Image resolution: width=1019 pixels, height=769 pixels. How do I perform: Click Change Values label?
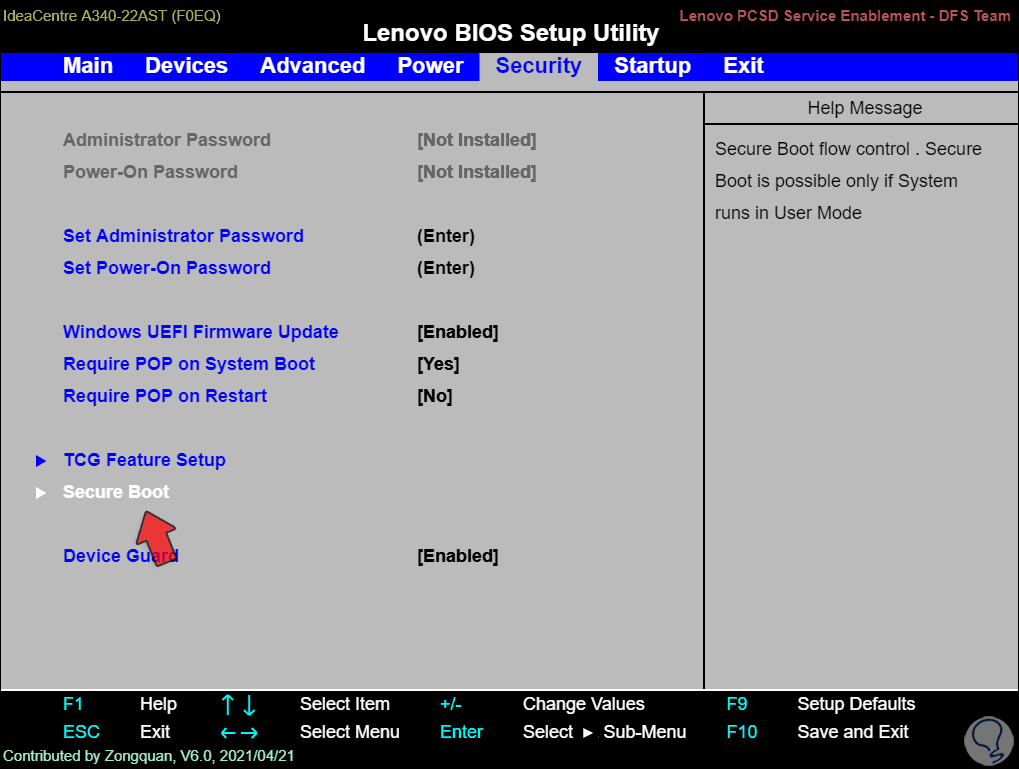point(584,704)
